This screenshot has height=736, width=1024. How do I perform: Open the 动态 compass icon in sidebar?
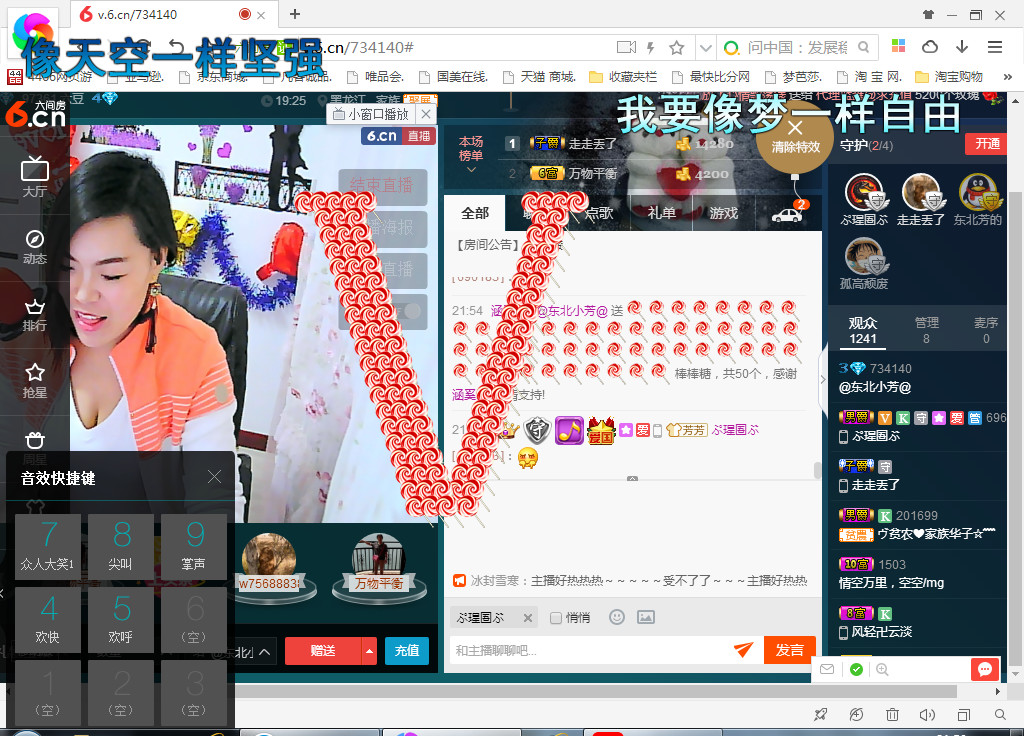(x=35, y=247)
